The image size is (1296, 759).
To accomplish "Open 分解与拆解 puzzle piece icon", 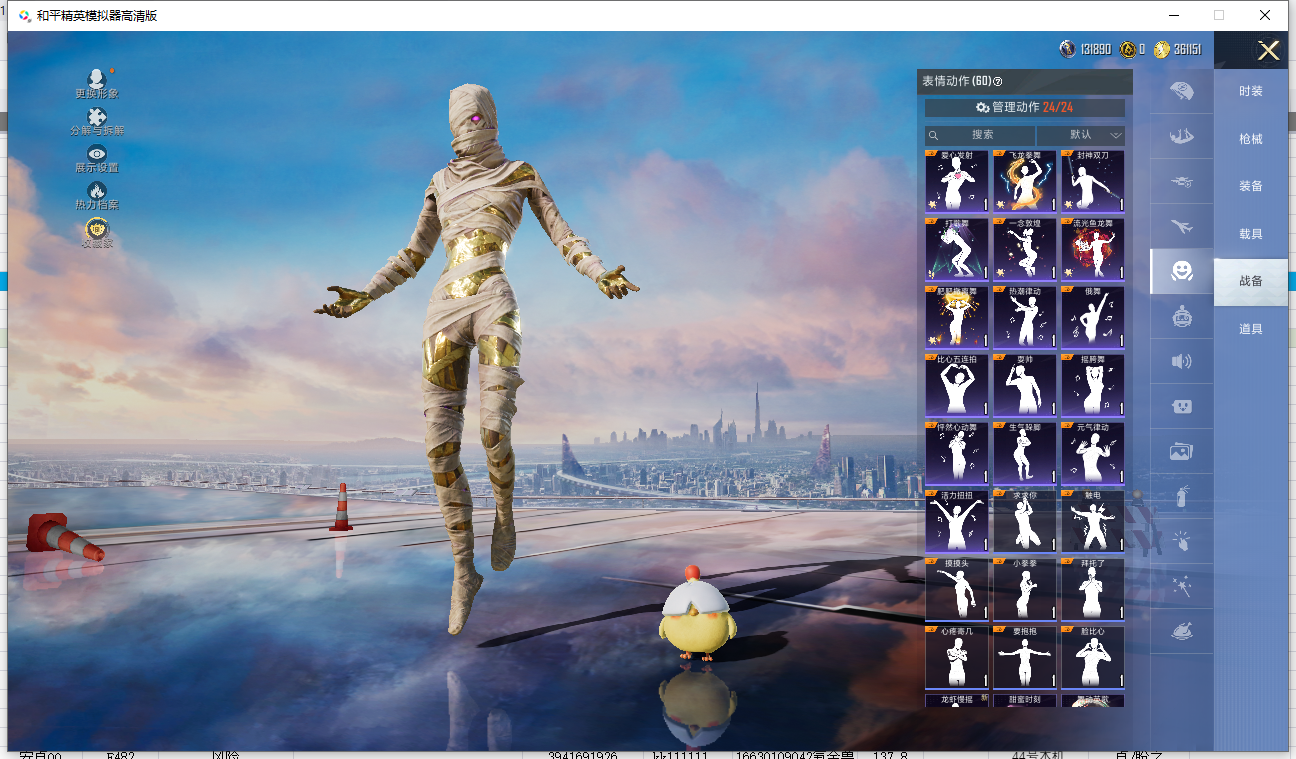I will click(x=97, y=117).
